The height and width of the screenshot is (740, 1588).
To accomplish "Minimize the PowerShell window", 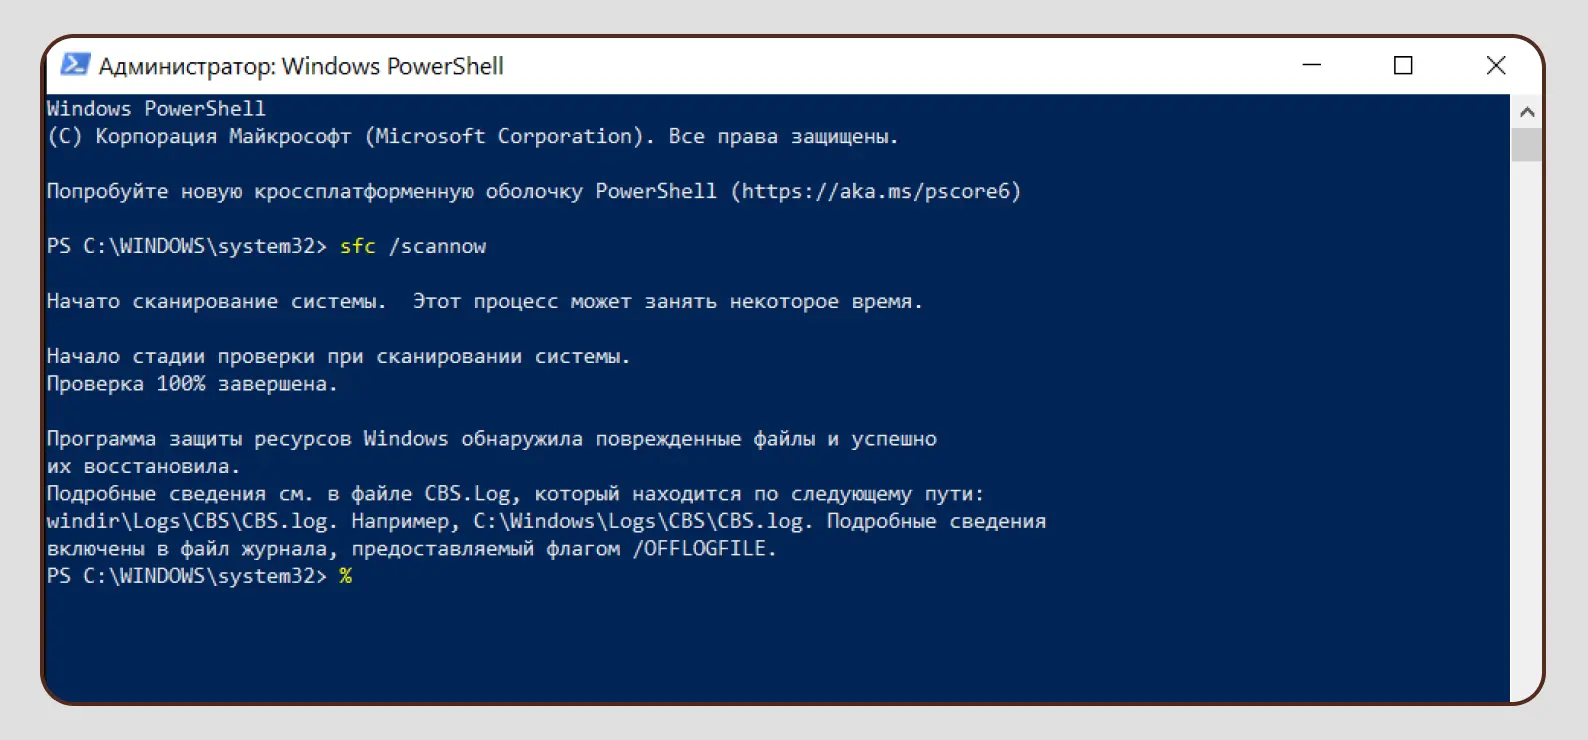I will 1312,65.
